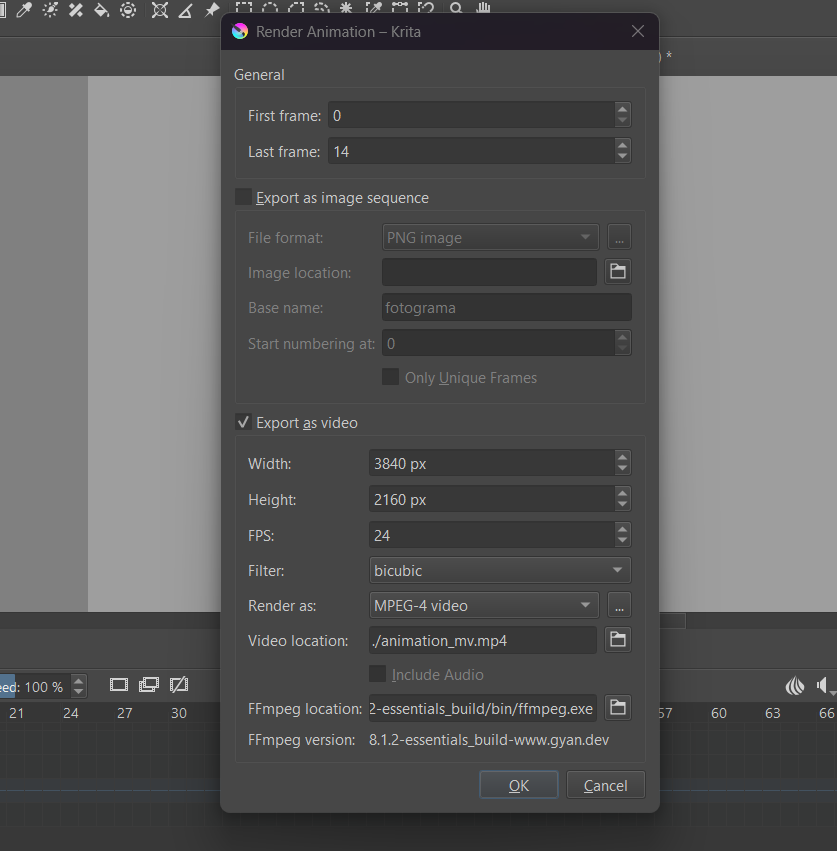Tick the Only Unique Frames checkbox
The height and width of the screenshot is (851, 837).
coord(390,377)
